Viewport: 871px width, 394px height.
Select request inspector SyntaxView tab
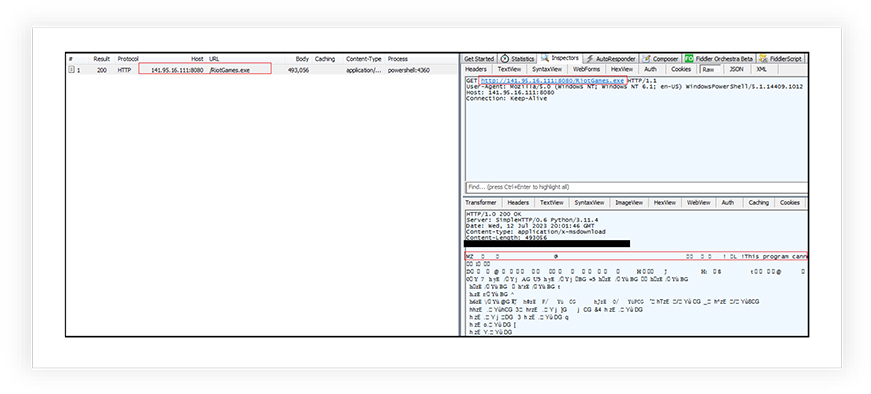(547, 69)
